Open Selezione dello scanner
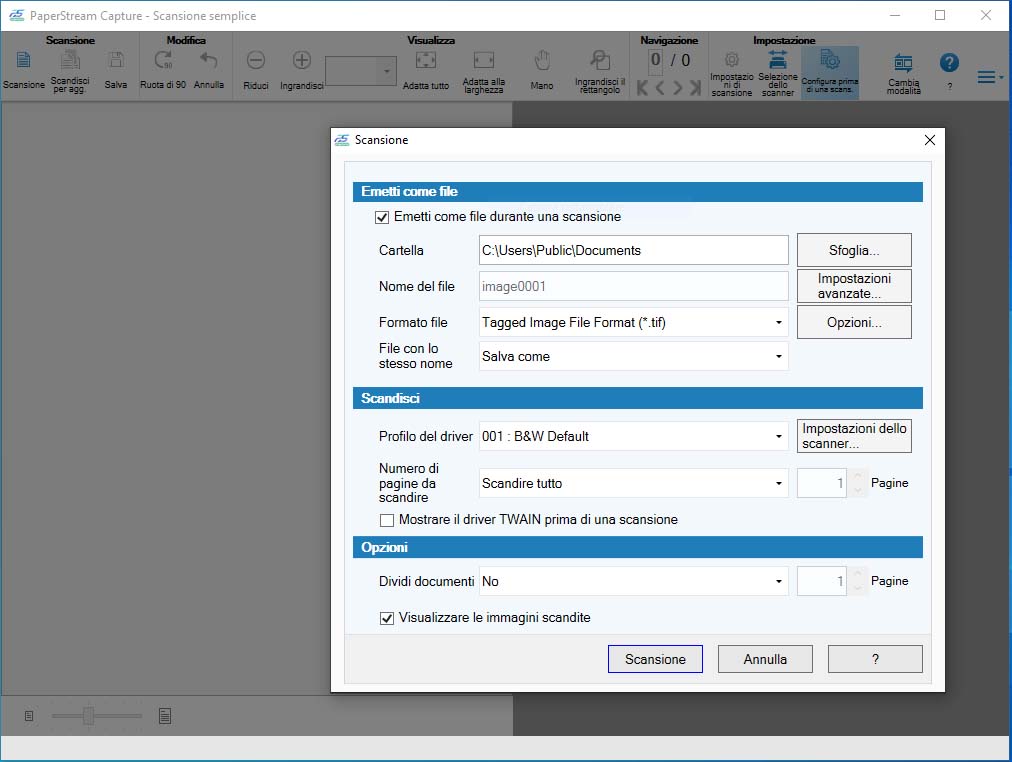The height and width of the screenshot is (762, 1012). click(777, 62)
